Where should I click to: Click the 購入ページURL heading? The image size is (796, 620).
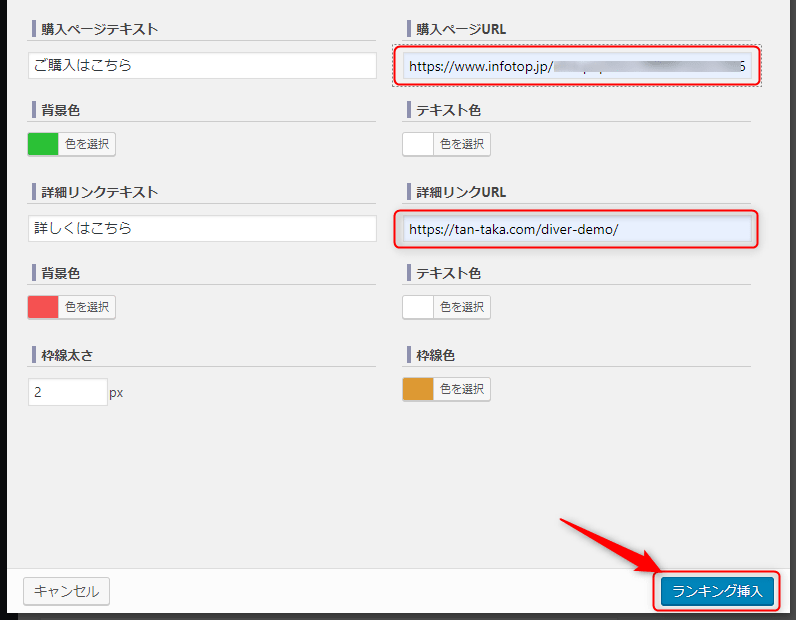[461, 29]
